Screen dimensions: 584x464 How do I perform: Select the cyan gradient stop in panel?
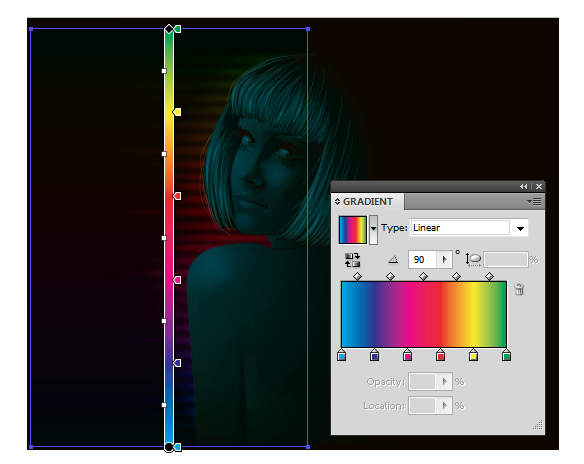tap(342, 355)
